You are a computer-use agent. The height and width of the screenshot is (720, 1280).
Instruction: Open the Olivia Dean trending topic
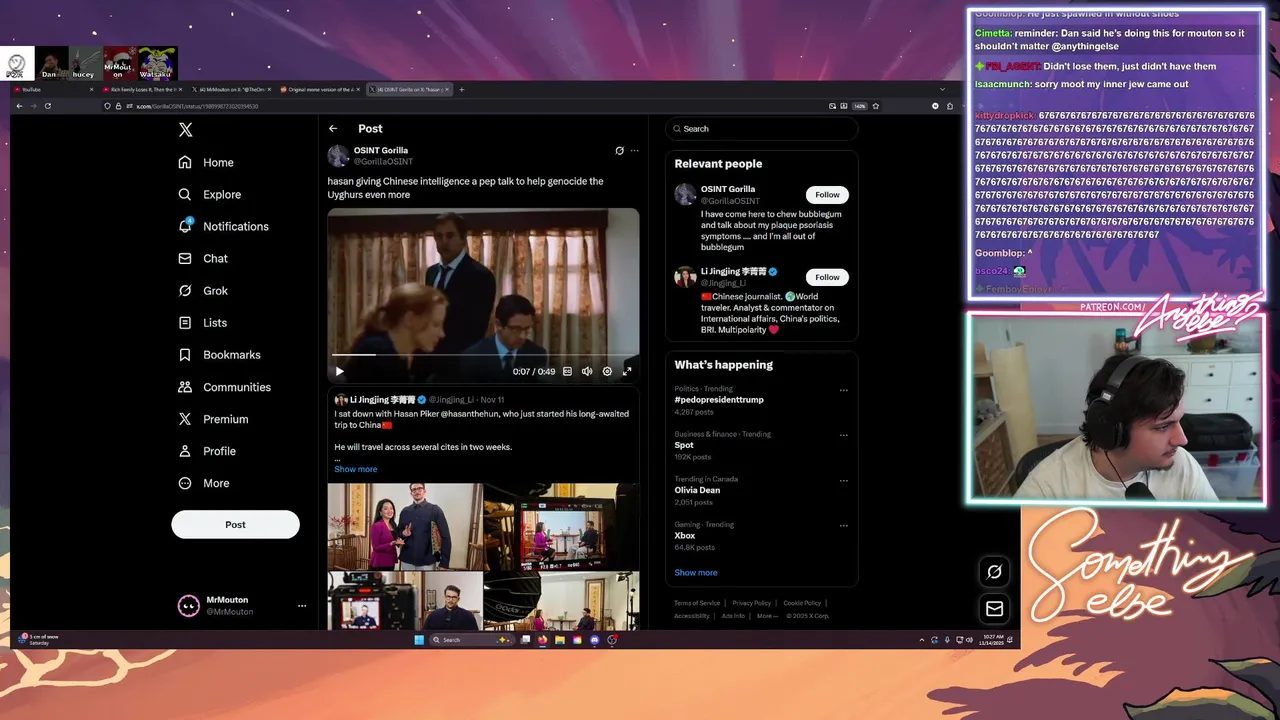tap(697, 490)
